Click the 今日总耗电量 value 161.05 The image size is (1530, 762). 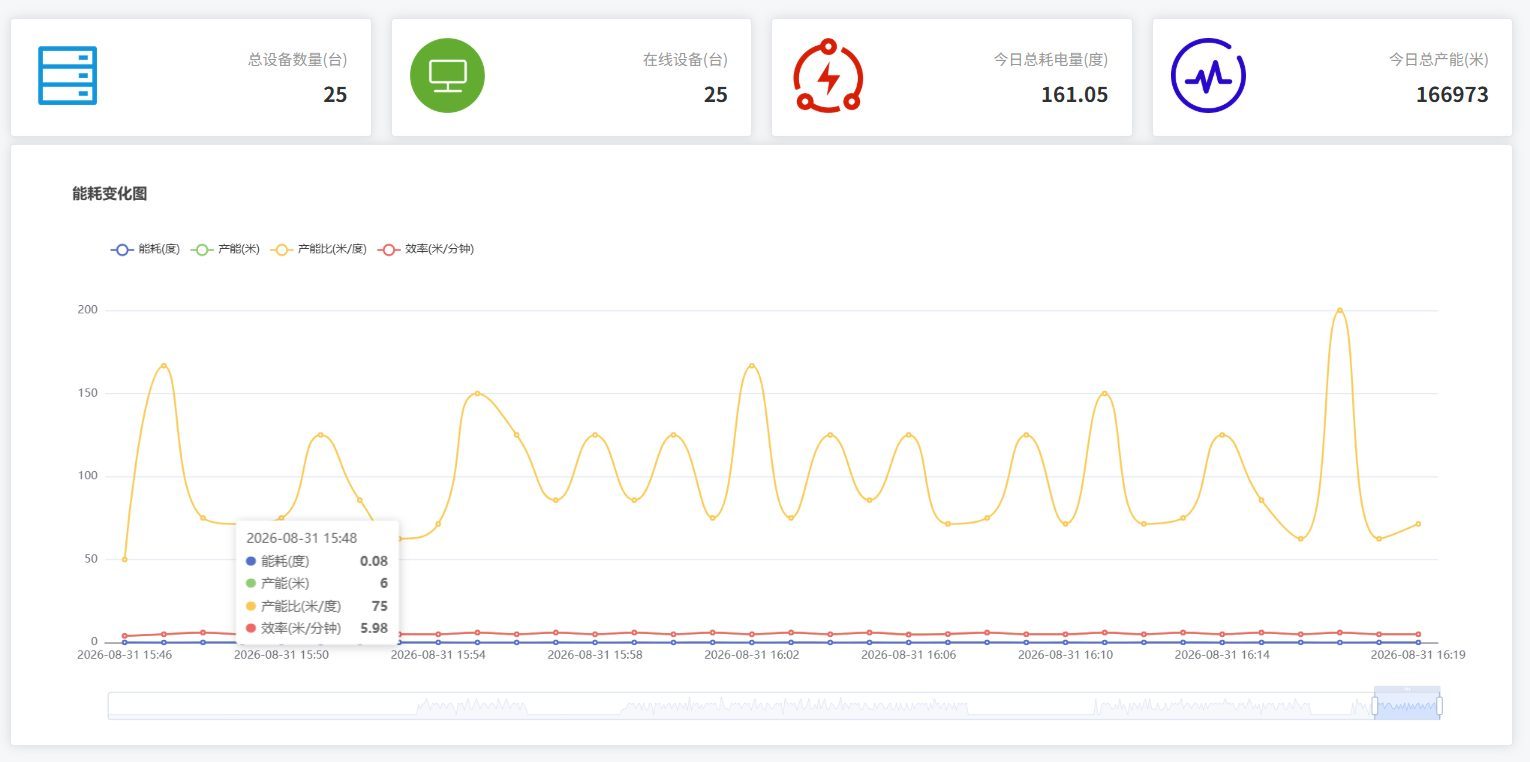click(x=1074, y=95)
